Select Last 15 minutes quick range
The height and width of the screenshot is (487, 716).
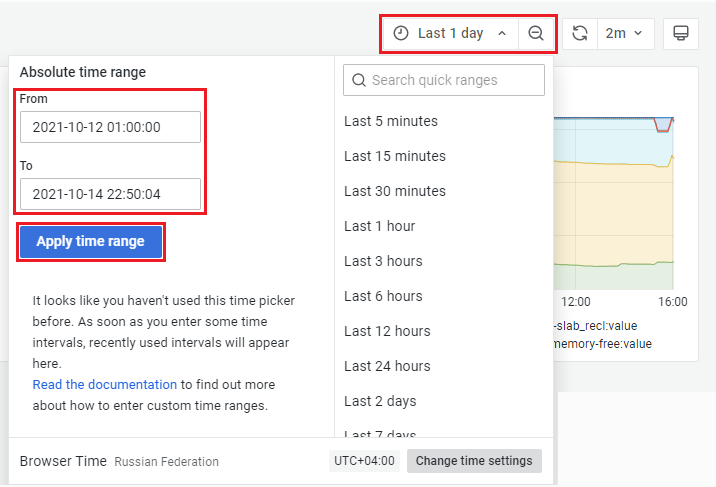395,156
